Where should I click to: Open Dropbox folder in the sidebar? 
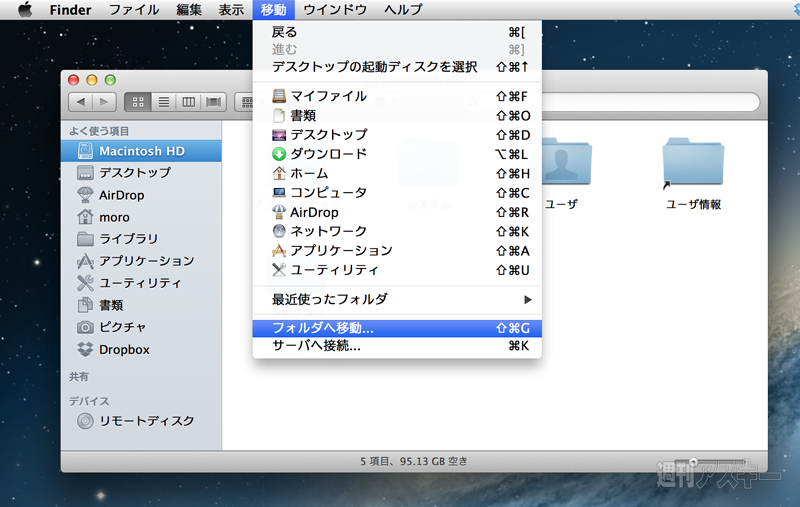click(x=124, y=350)
